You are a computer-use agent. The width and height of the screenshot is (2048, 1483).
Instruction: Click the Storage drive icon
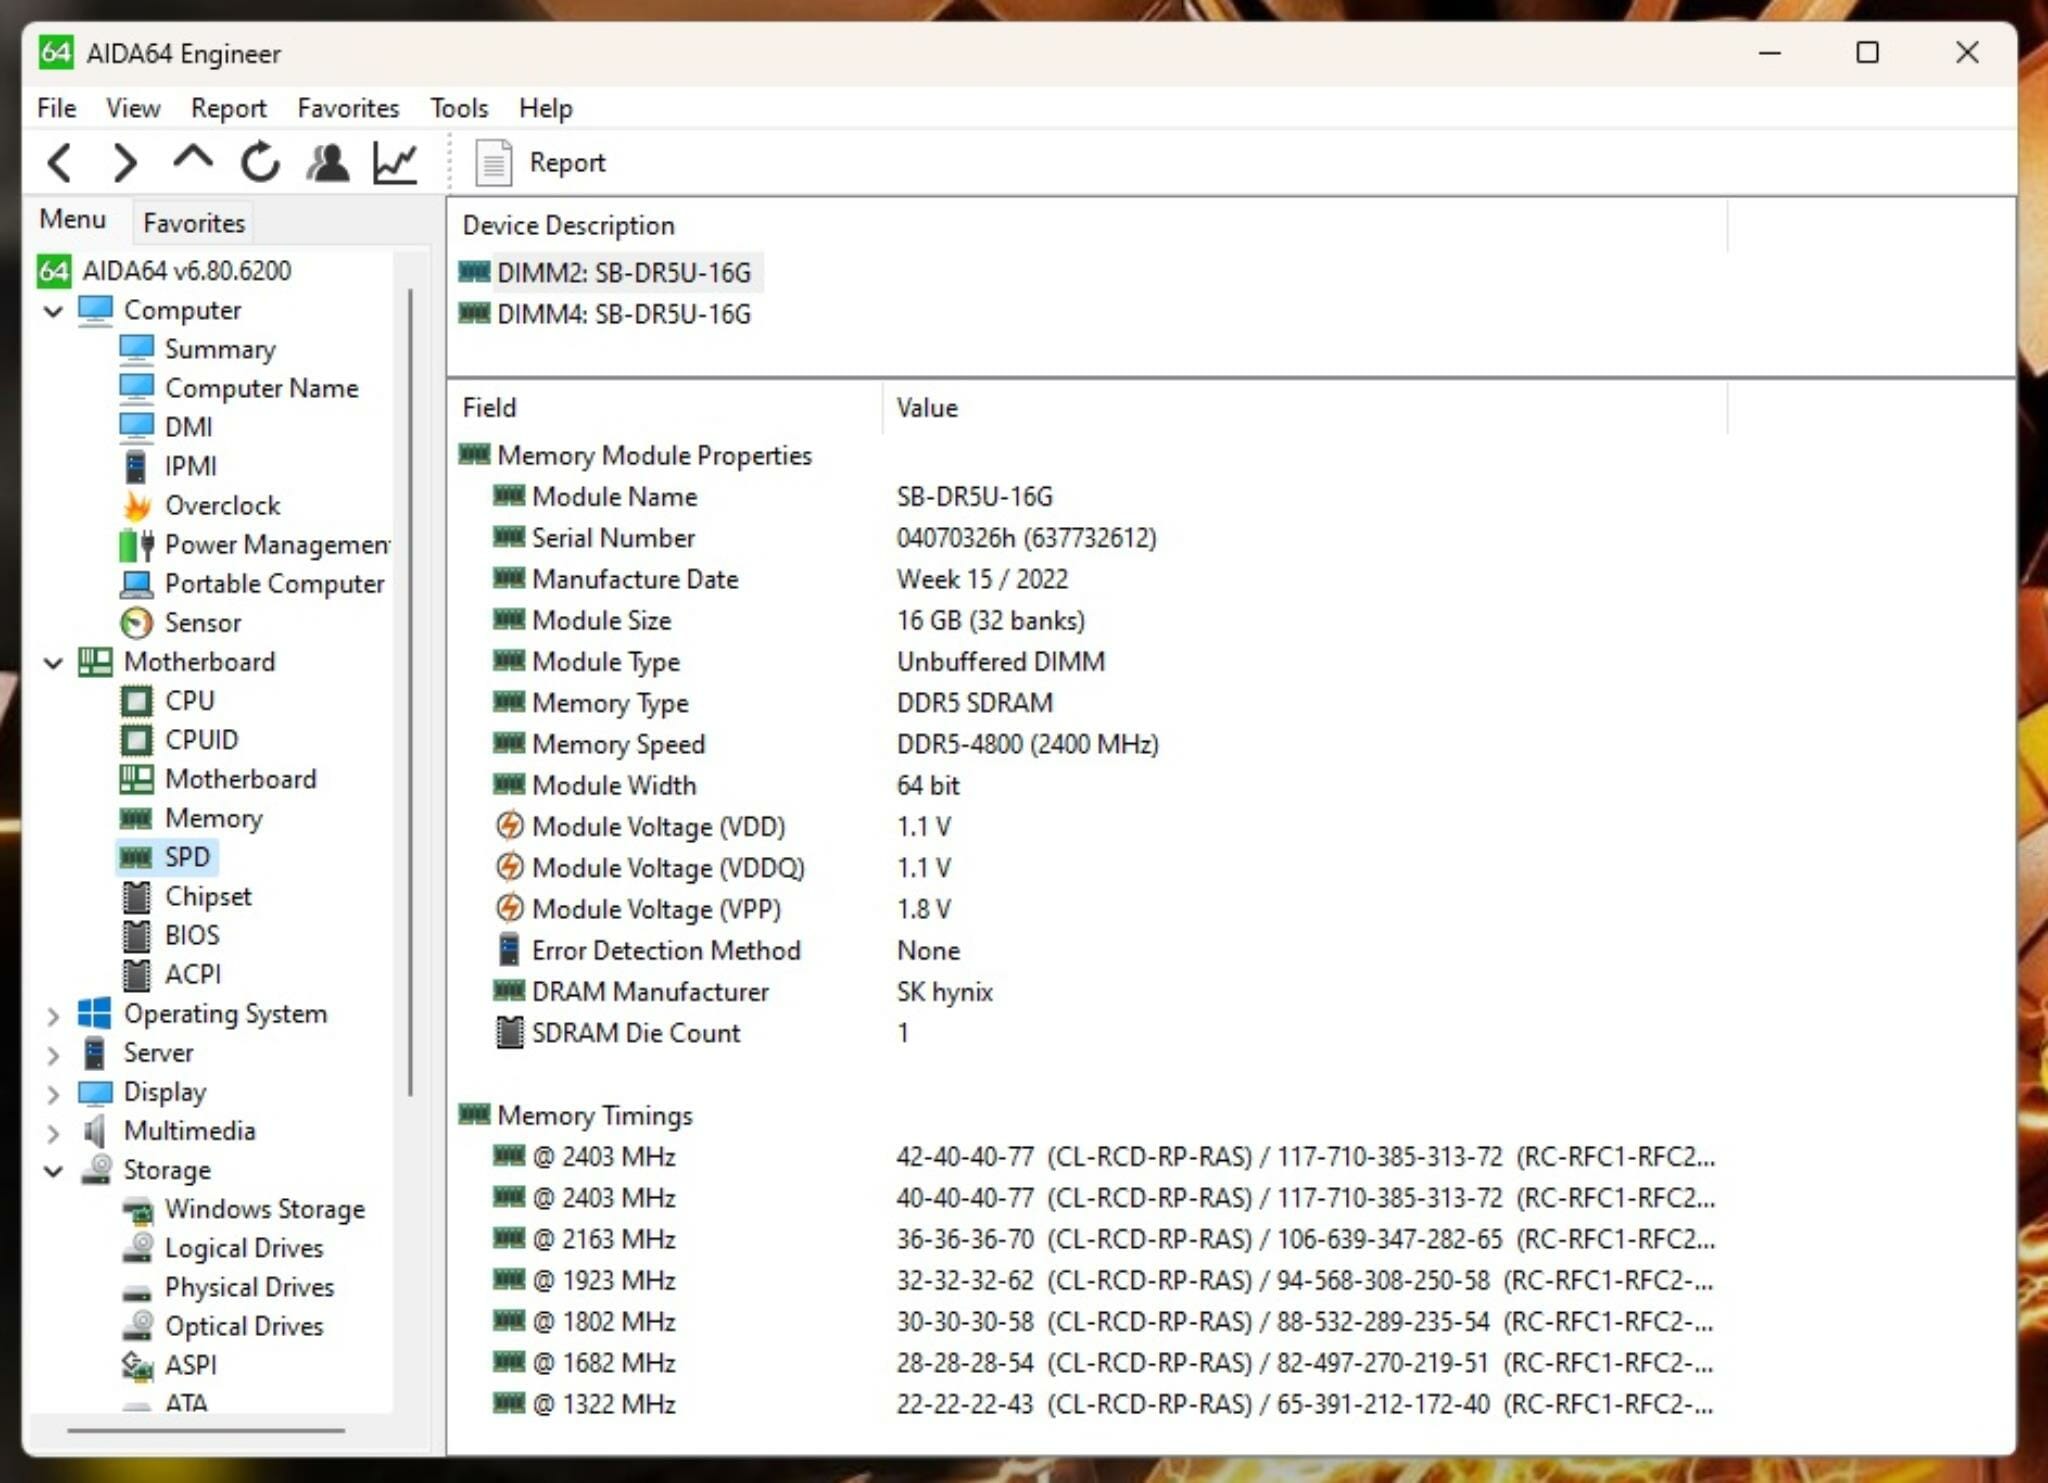(x=96, y=1170)
